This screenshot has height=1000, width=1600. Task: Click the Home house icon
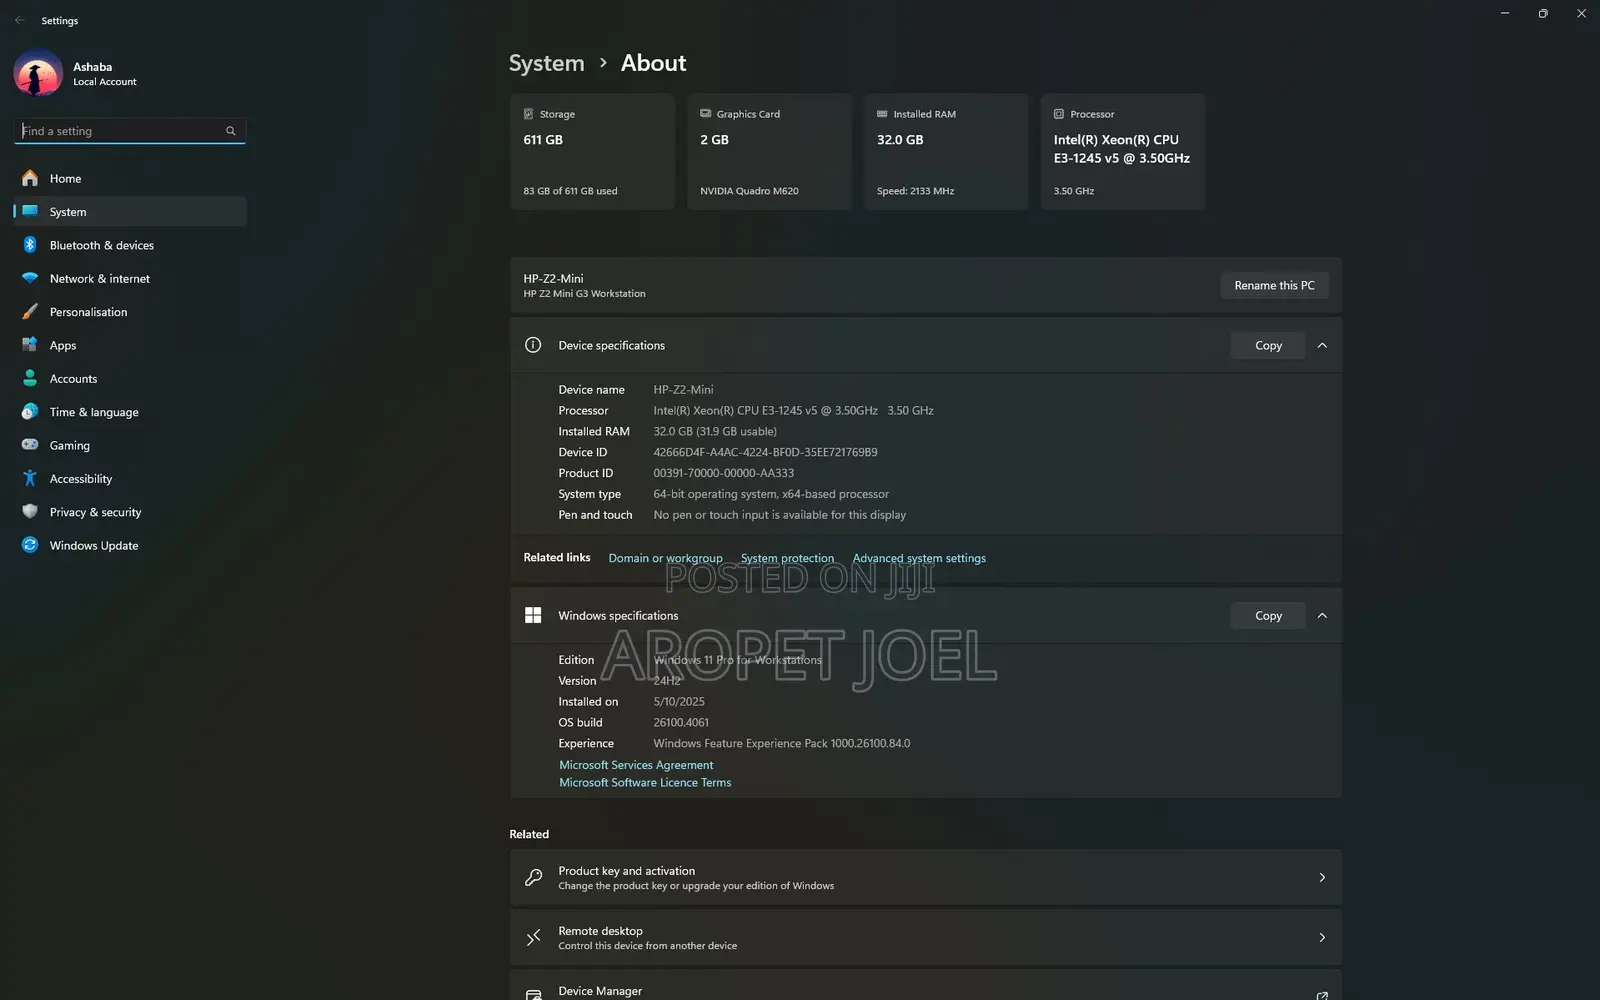point(30,178)
